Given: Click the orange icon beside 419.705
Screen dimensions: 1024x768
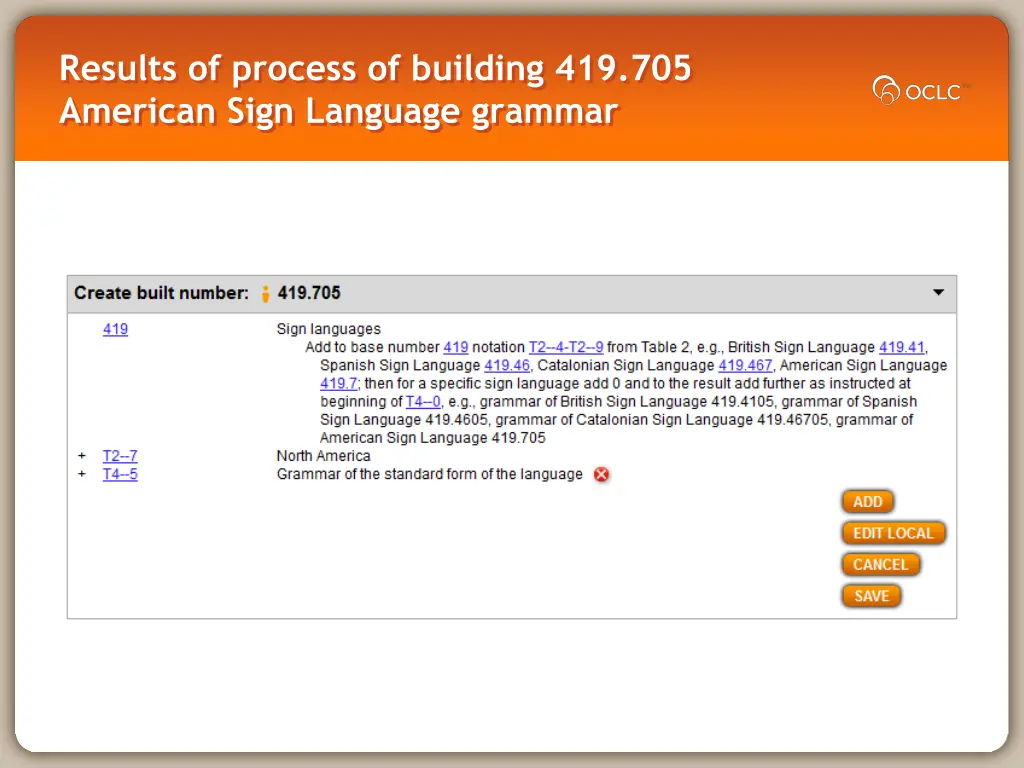Looking at the screenshot, I should [265, 294].
